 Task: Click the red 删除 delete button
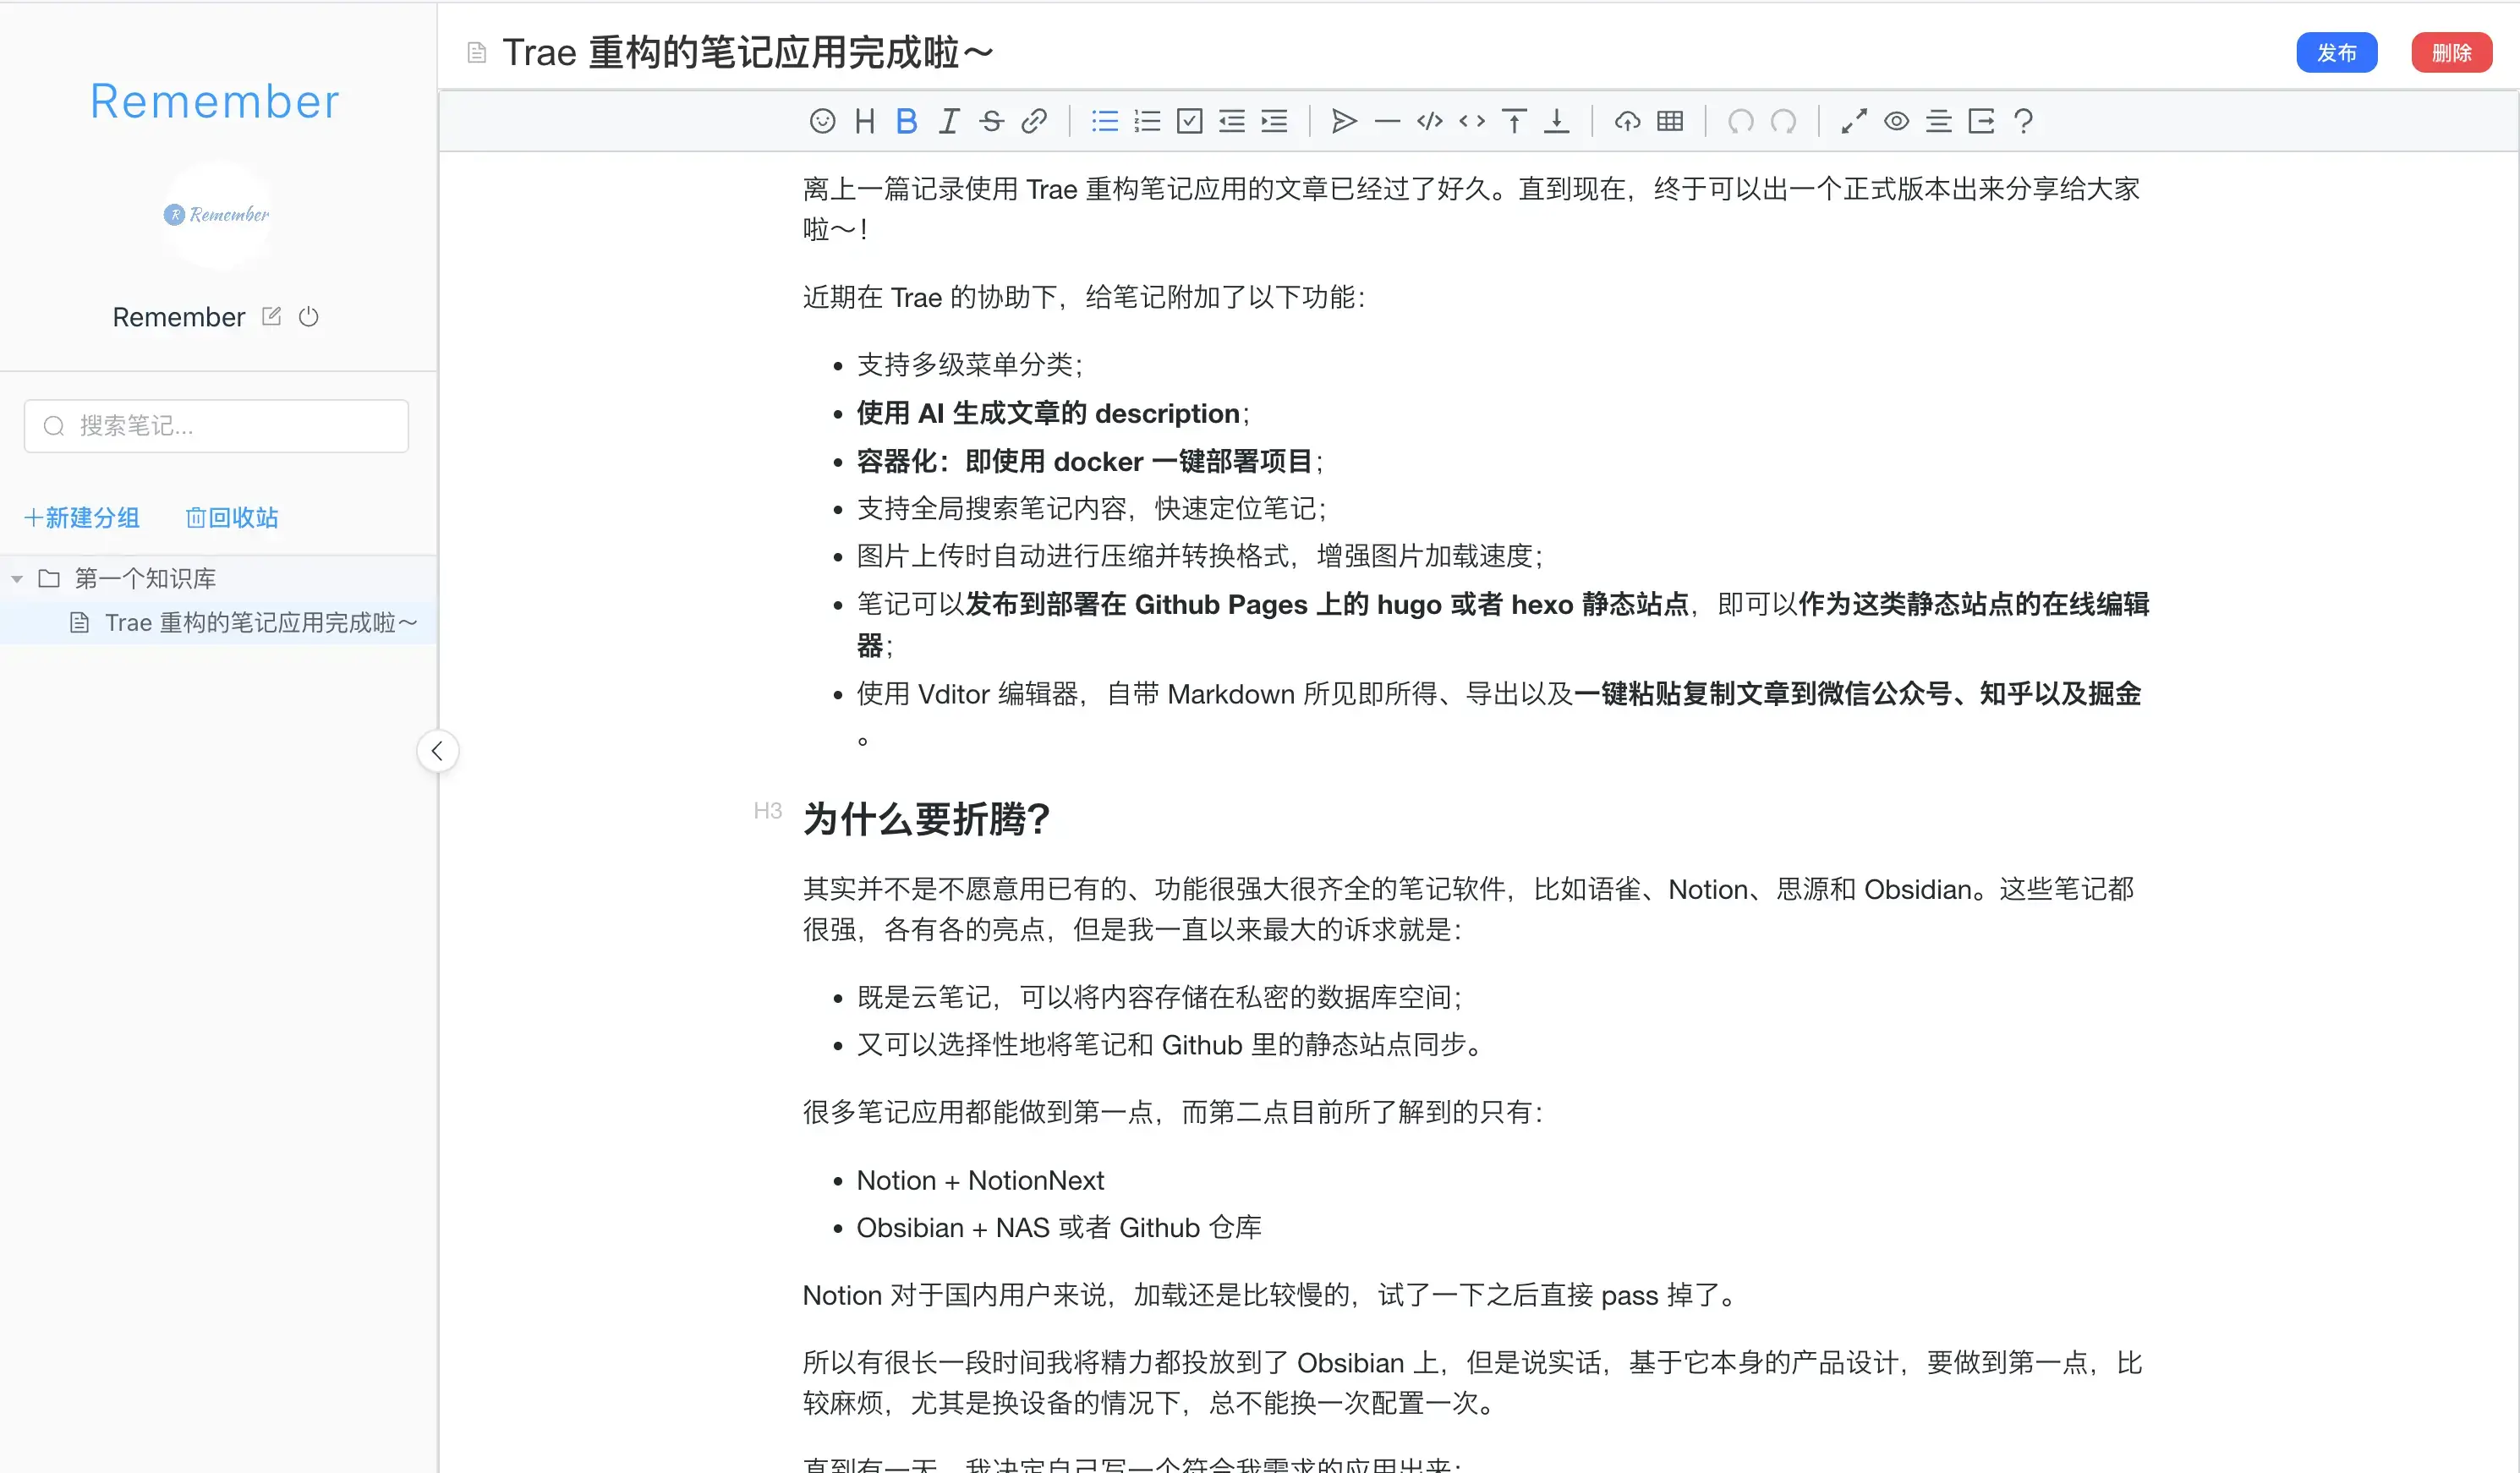2451,52
